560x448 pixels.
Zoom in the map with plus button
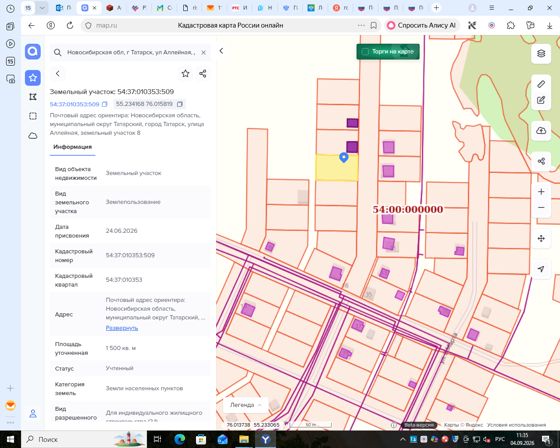[x=541, y=192]
